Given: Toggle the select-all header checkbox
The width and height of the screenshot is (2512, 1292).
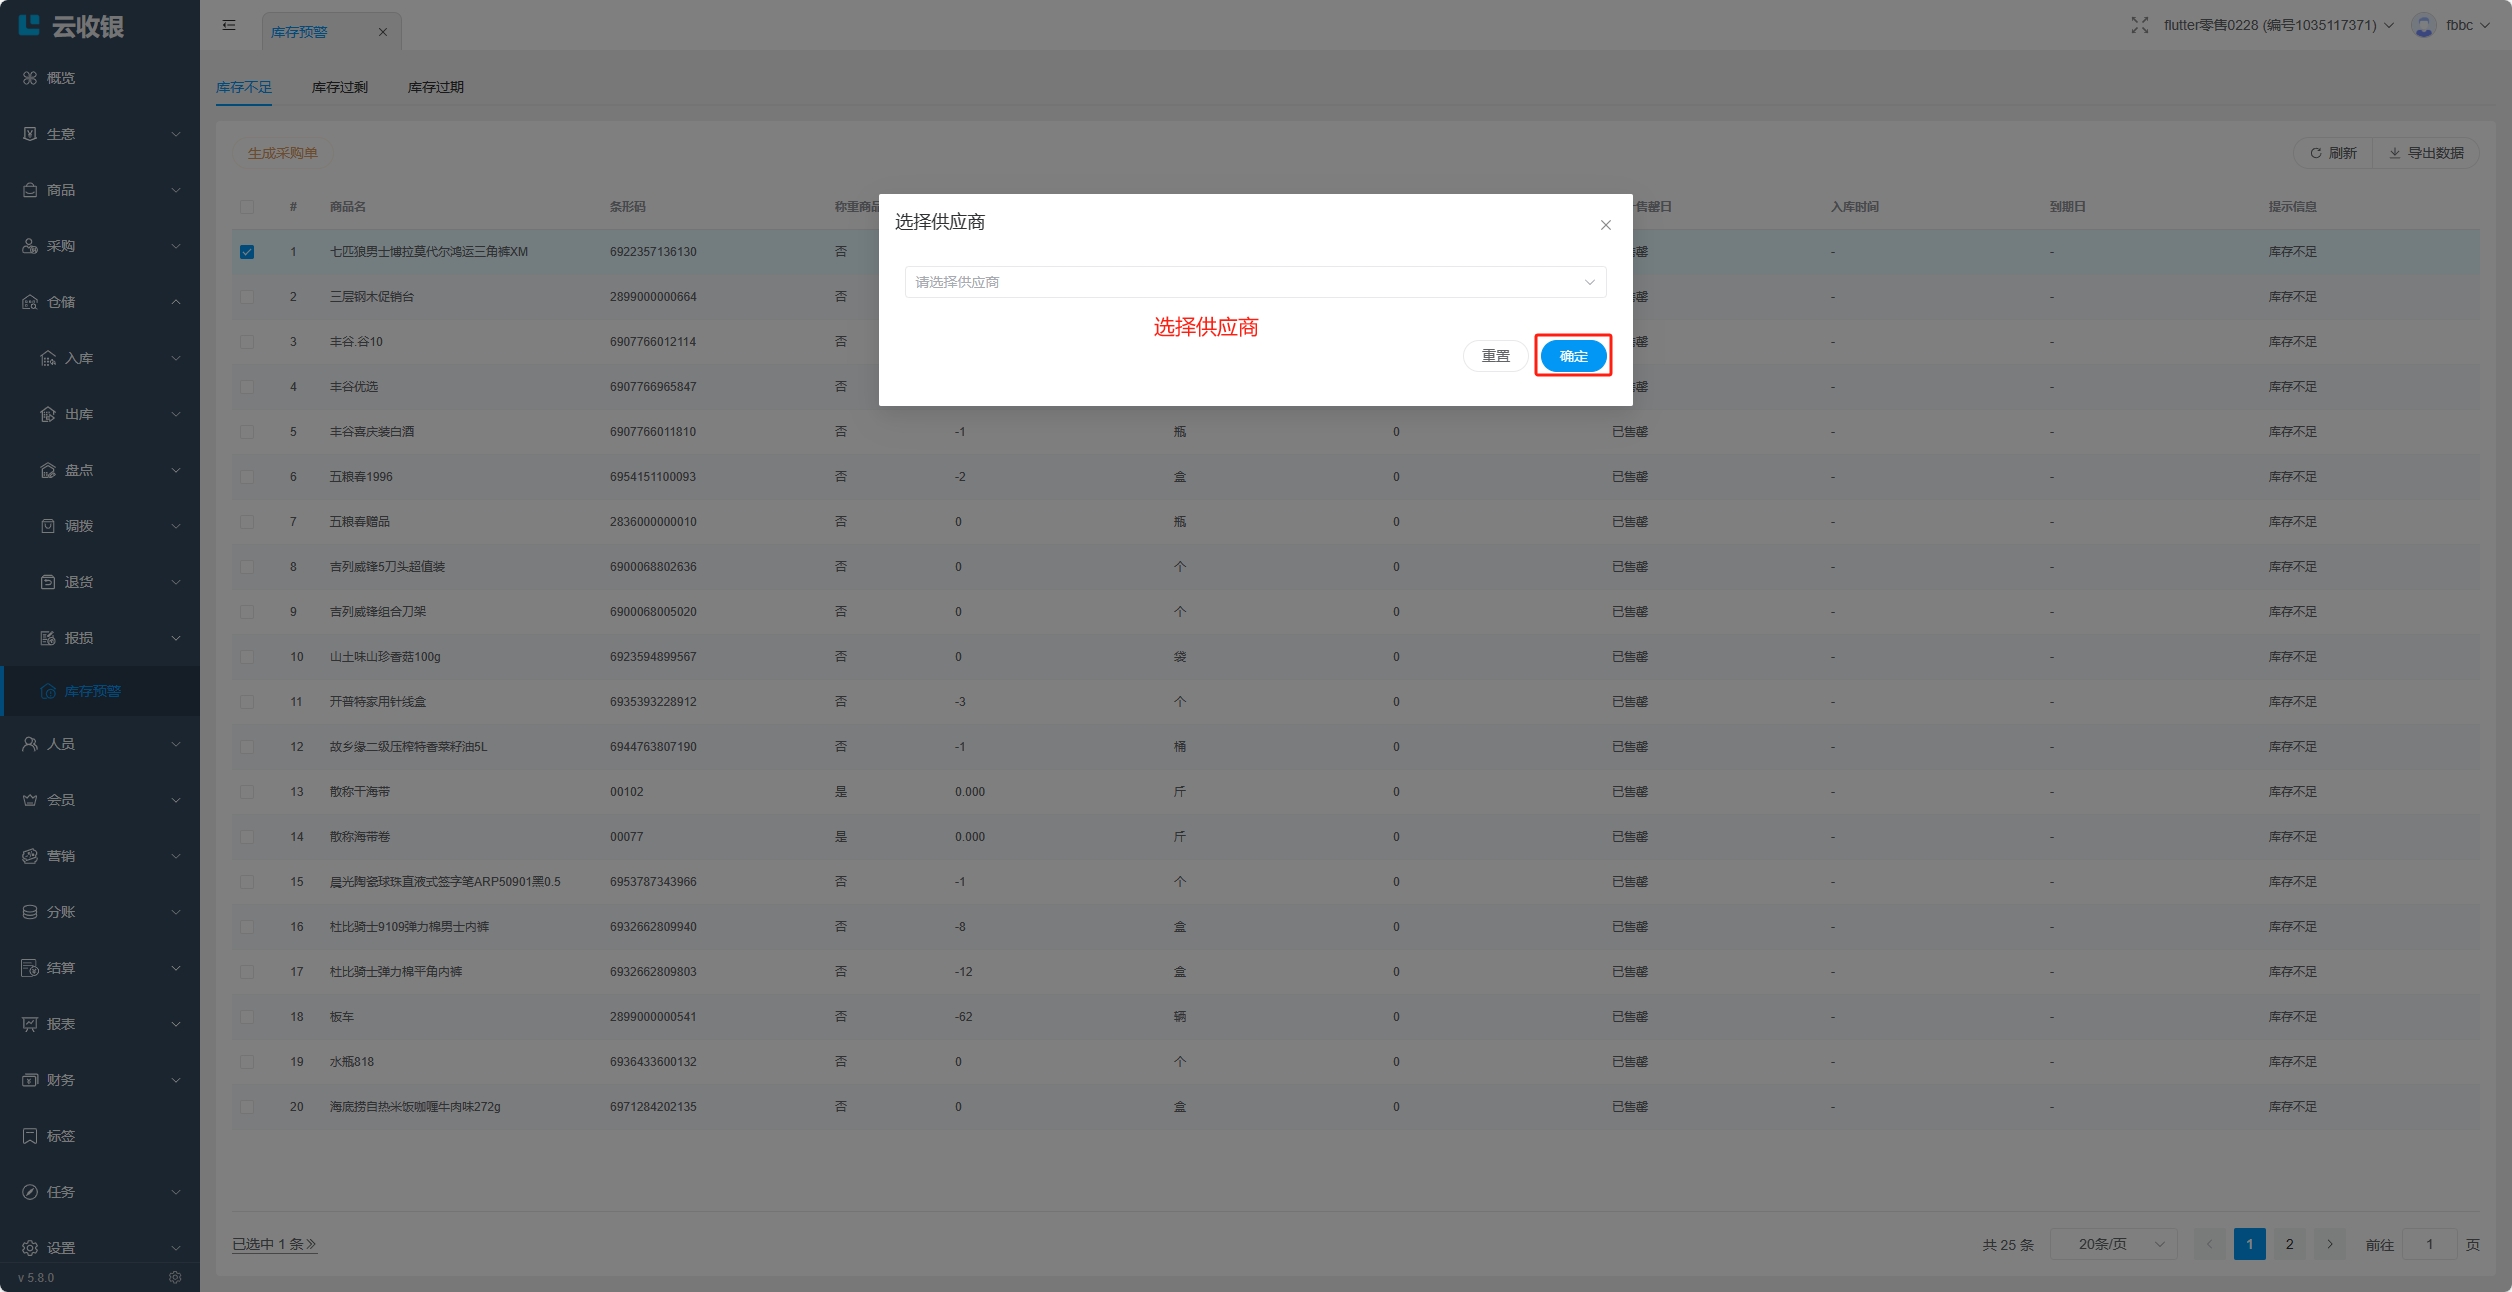Looking at the screenshot, I should click(x=247, y=207).
